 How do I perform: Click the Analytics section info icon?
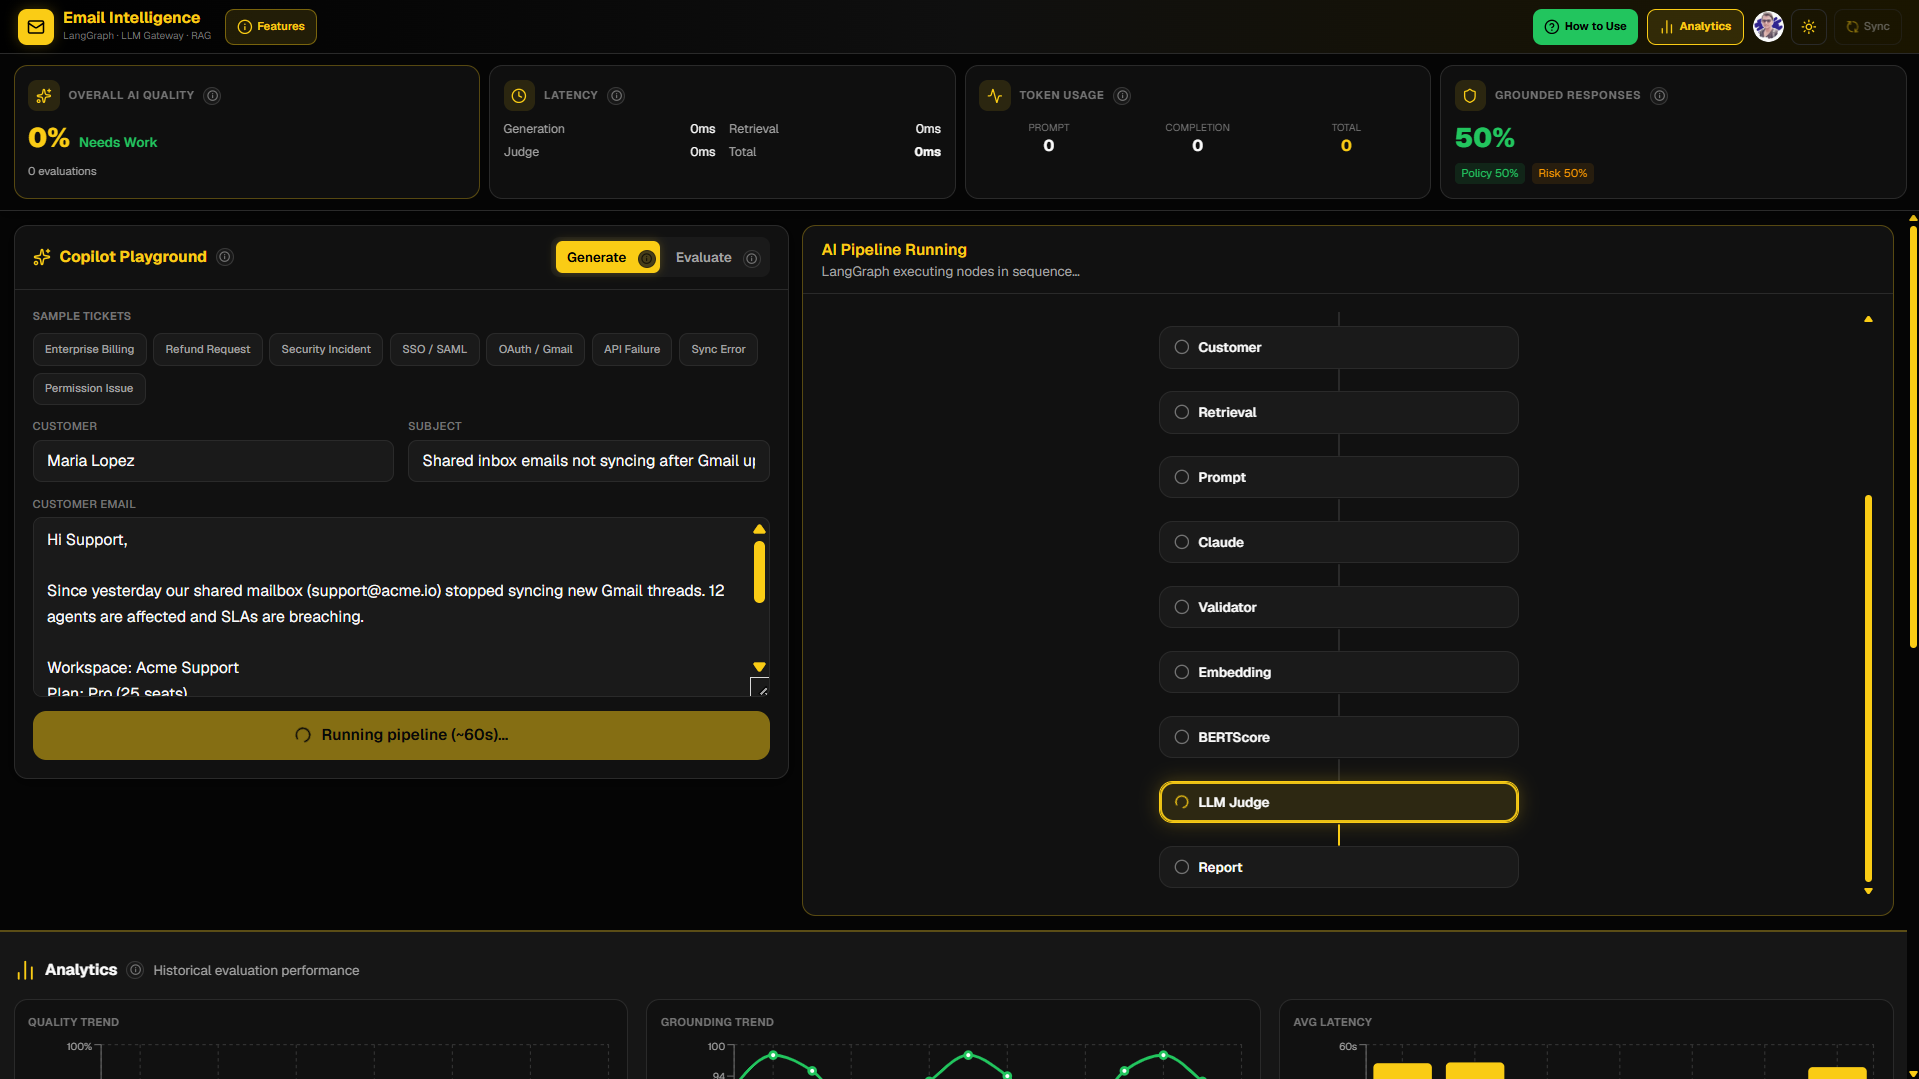click(136, 970)
